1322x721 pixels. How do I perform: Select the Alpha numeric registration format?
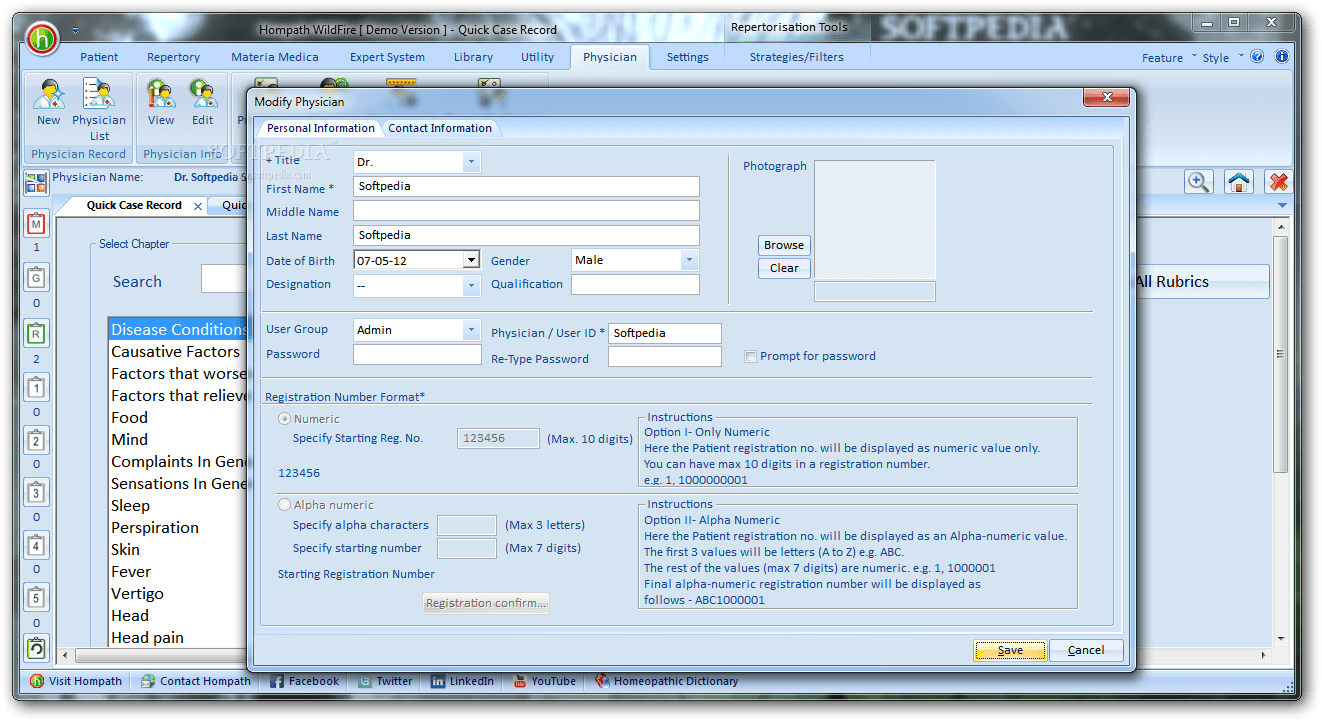284,504
